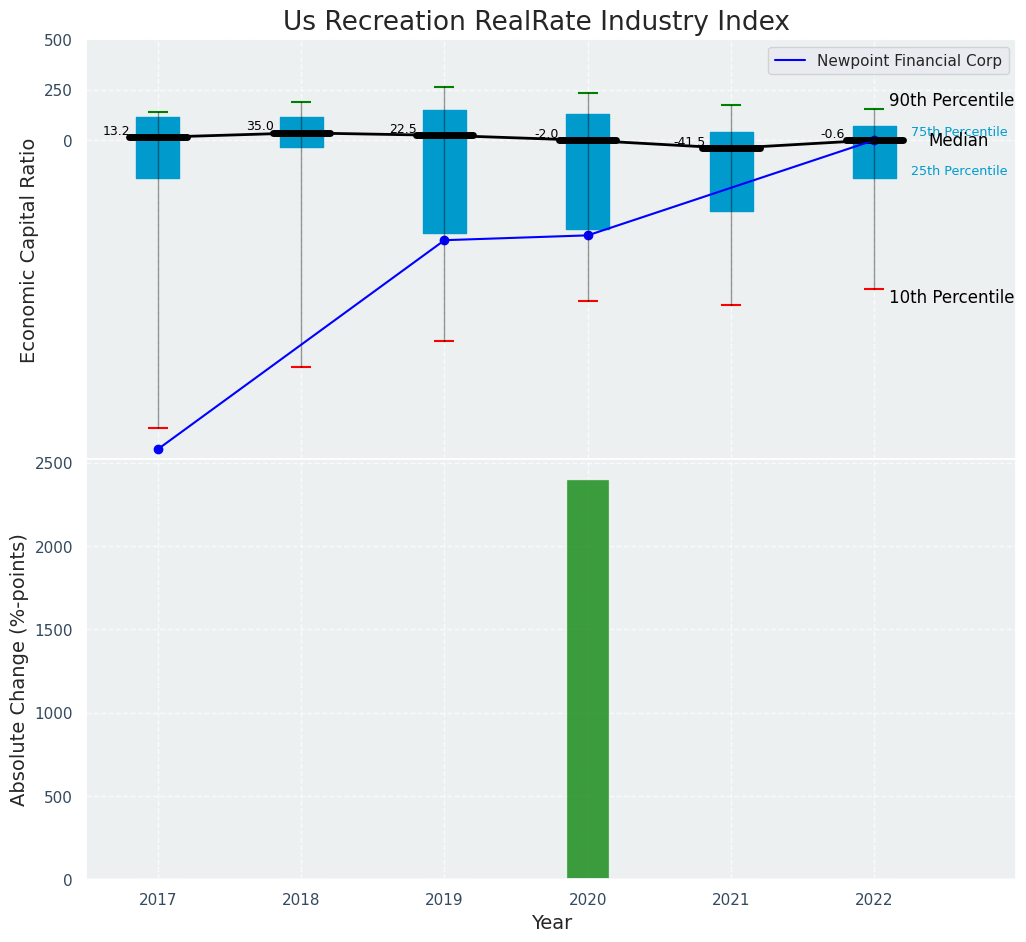Click the 25th Percentile annotation label
Image resolution: width=1026 pixels, height=942 pixels.
pos(958,171)
